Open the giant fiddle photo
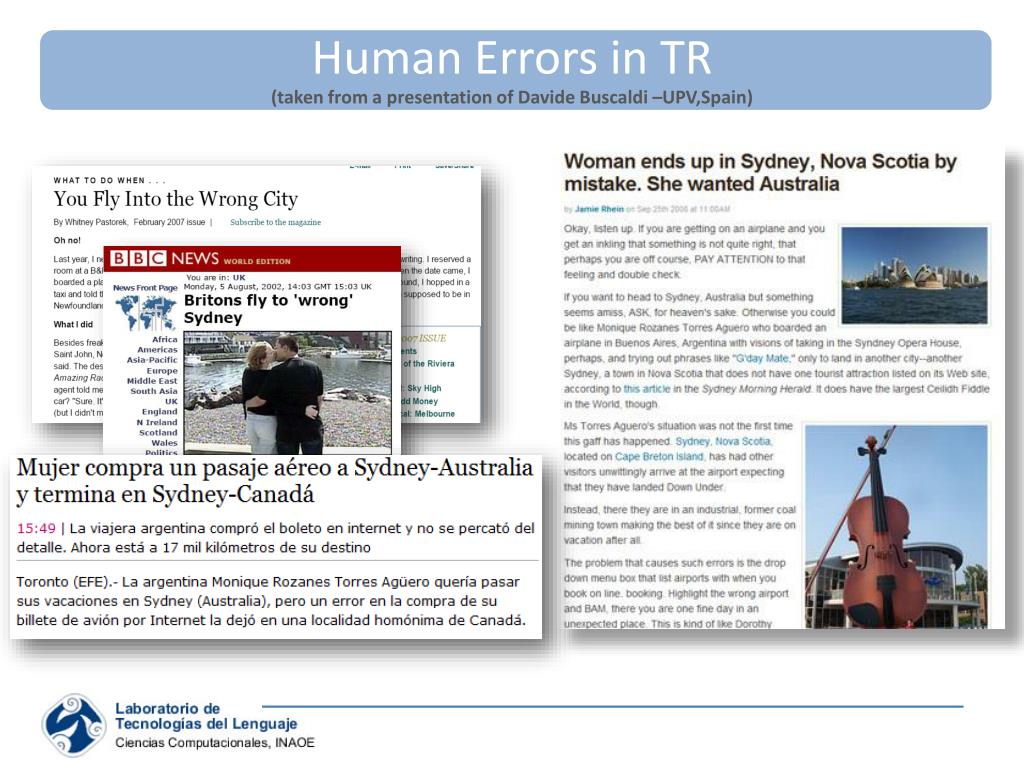The width and height of the screenshot is (1024, 768). 897,526
